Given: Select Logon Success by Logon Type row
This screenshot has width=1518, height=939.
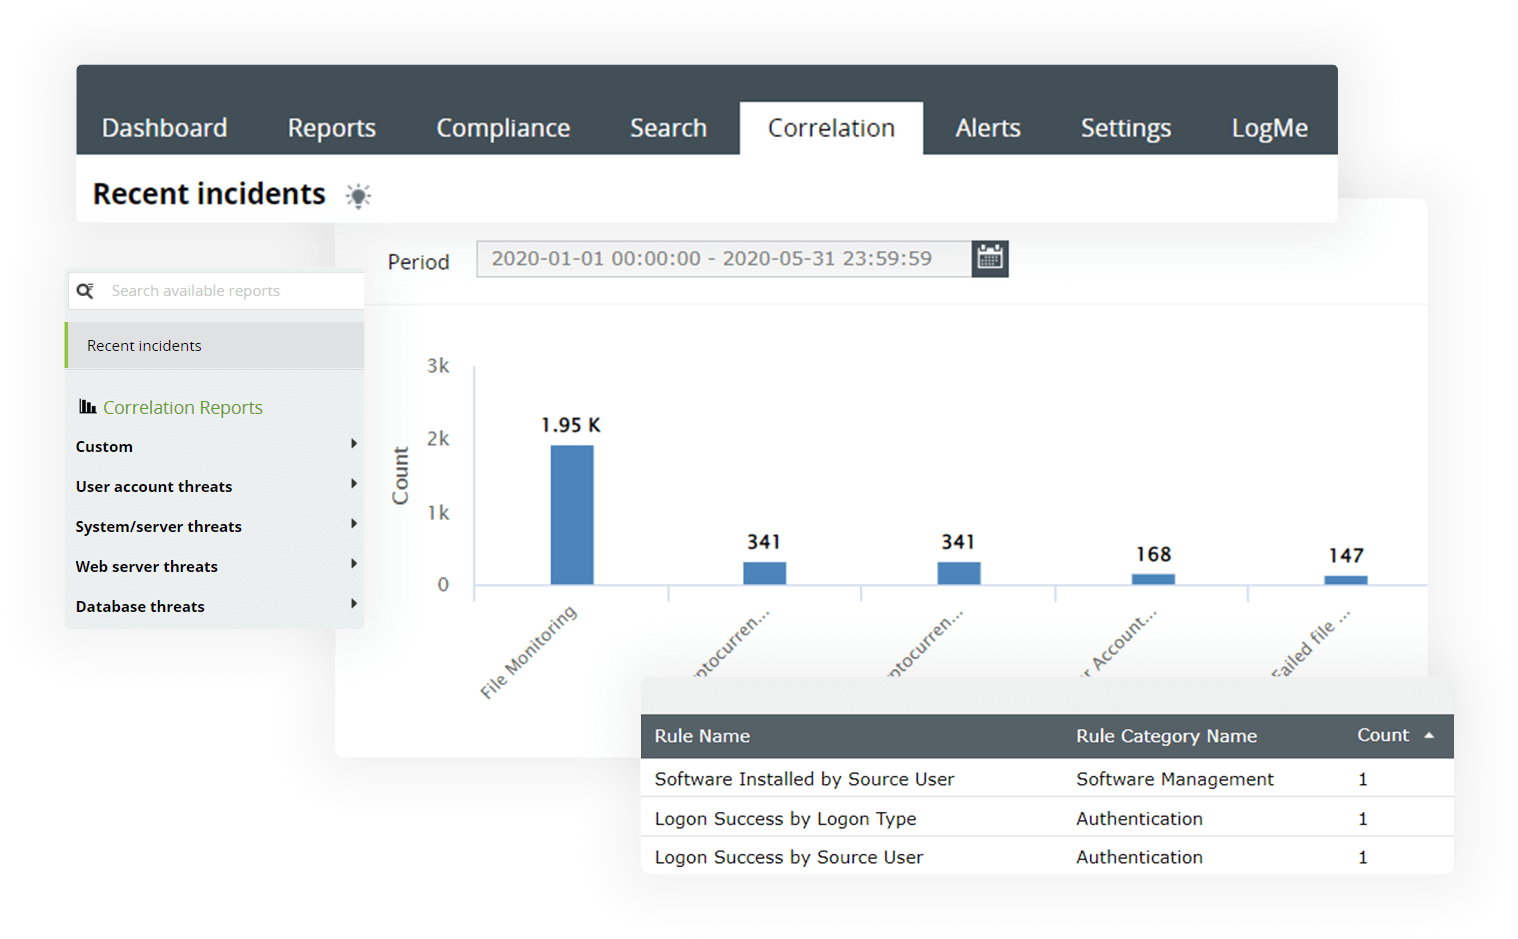Looking at the screenshot, I should tap(1047, 817).
